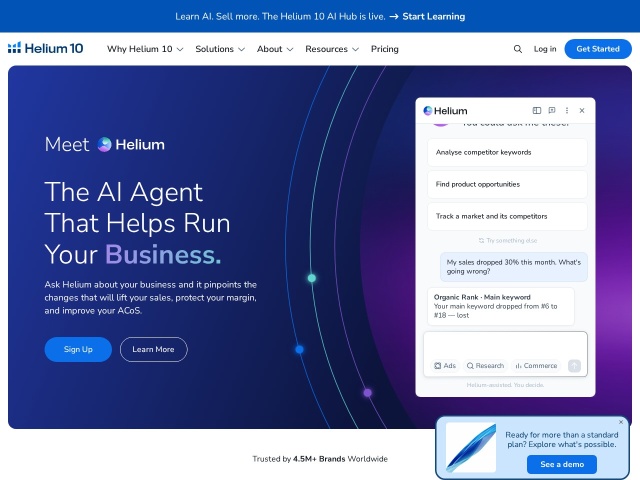Expand the Solutions dropdown
The image size is (640, 480).
pos(220,49)
